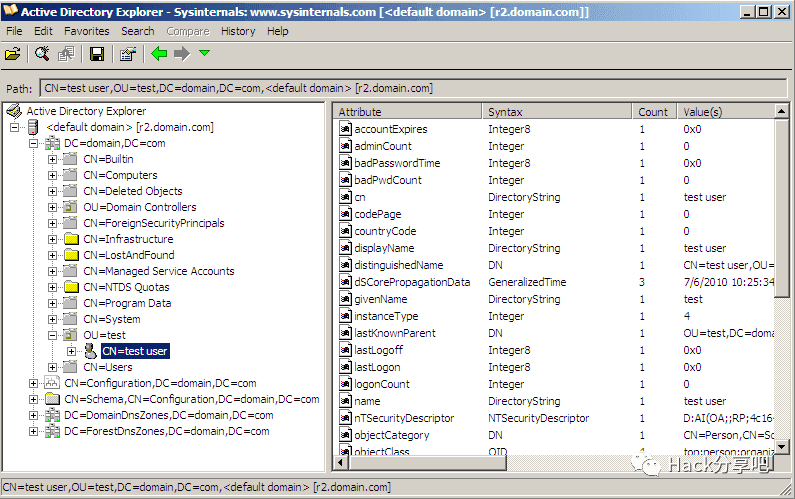Open the History menu
The width and height of the screenshot is (795, 499).
point(238,31)
